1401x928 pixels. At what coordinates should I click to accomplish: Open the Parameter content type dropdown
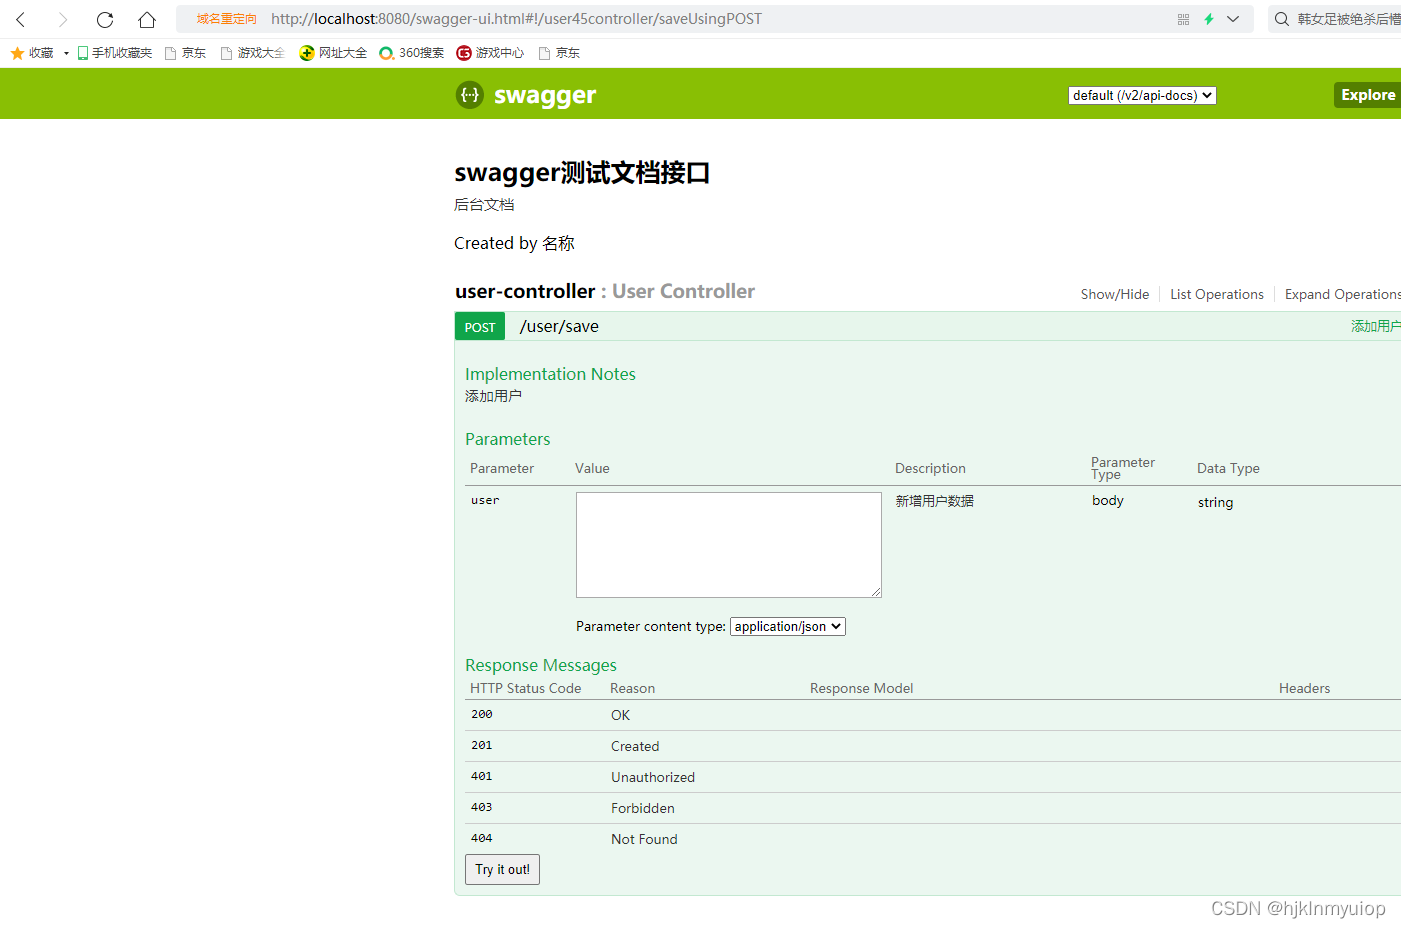pos(788,626)
